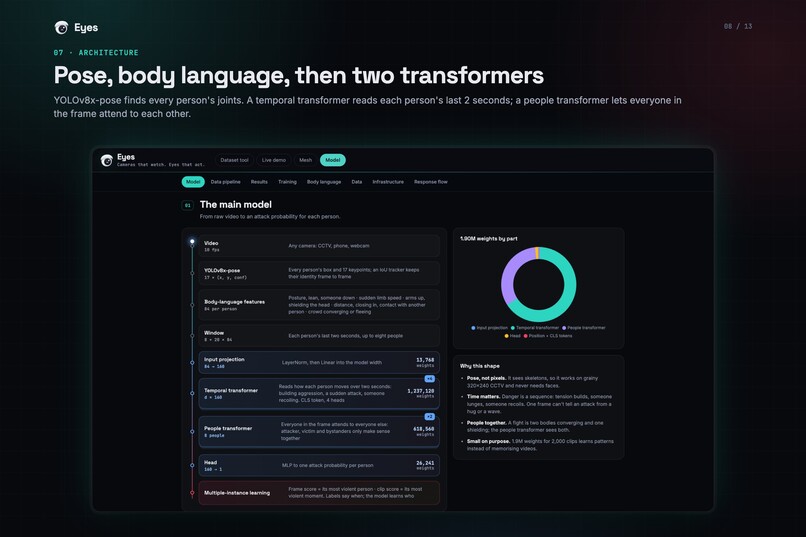Click the People transformer legend dot
The image size is (806, 537).
[564, 328]
